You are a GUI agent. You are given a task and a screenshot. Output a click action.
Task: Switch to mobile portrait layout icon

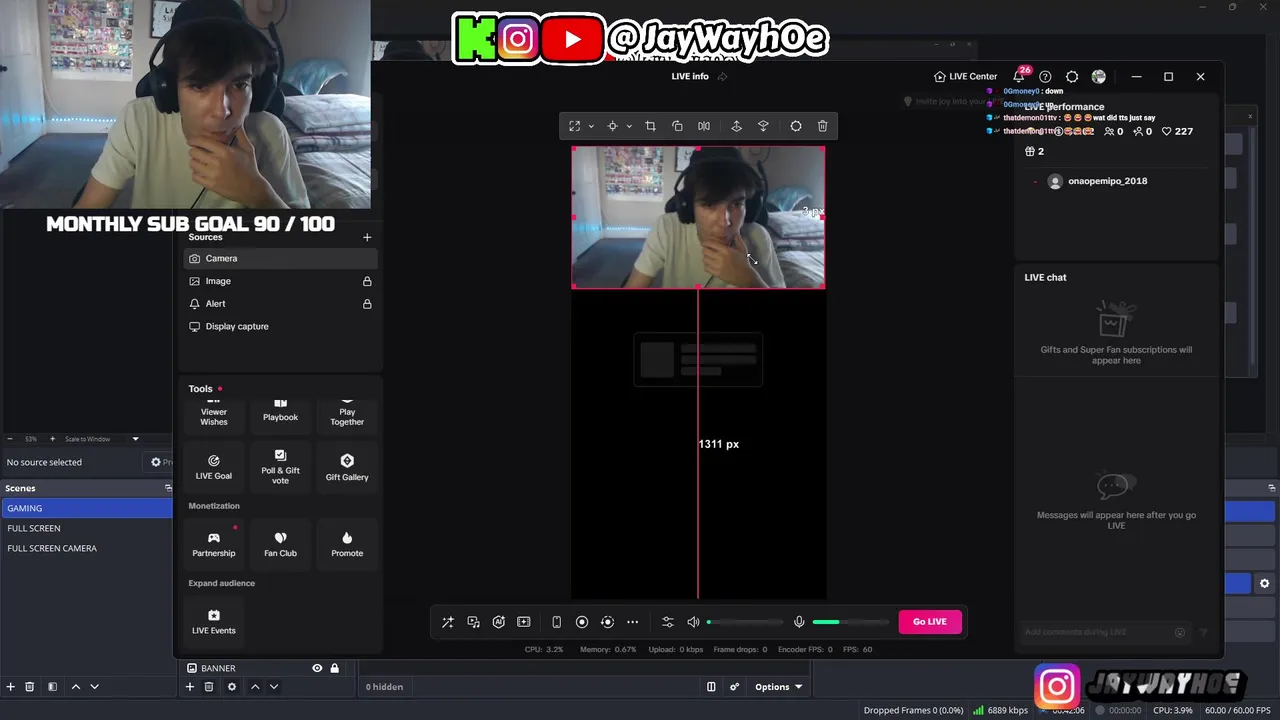coord(556,622)
